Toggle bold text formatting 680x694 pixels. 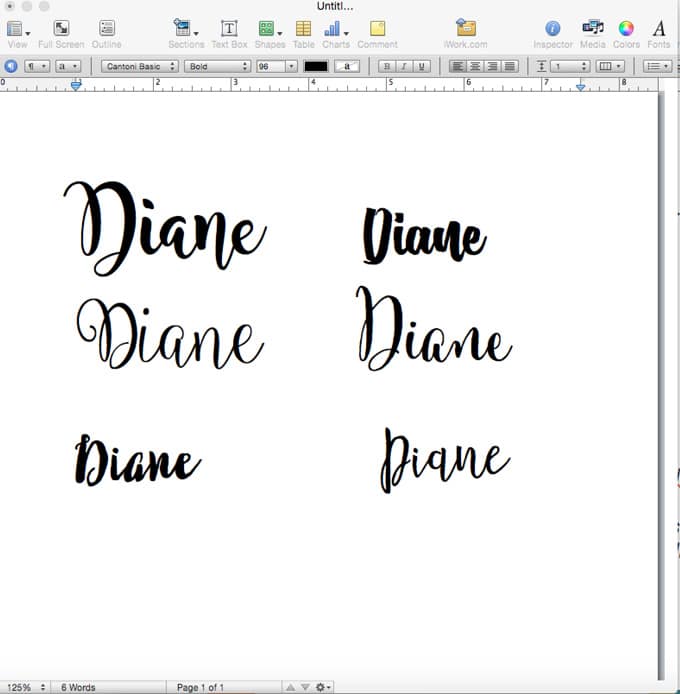(386, 66)
